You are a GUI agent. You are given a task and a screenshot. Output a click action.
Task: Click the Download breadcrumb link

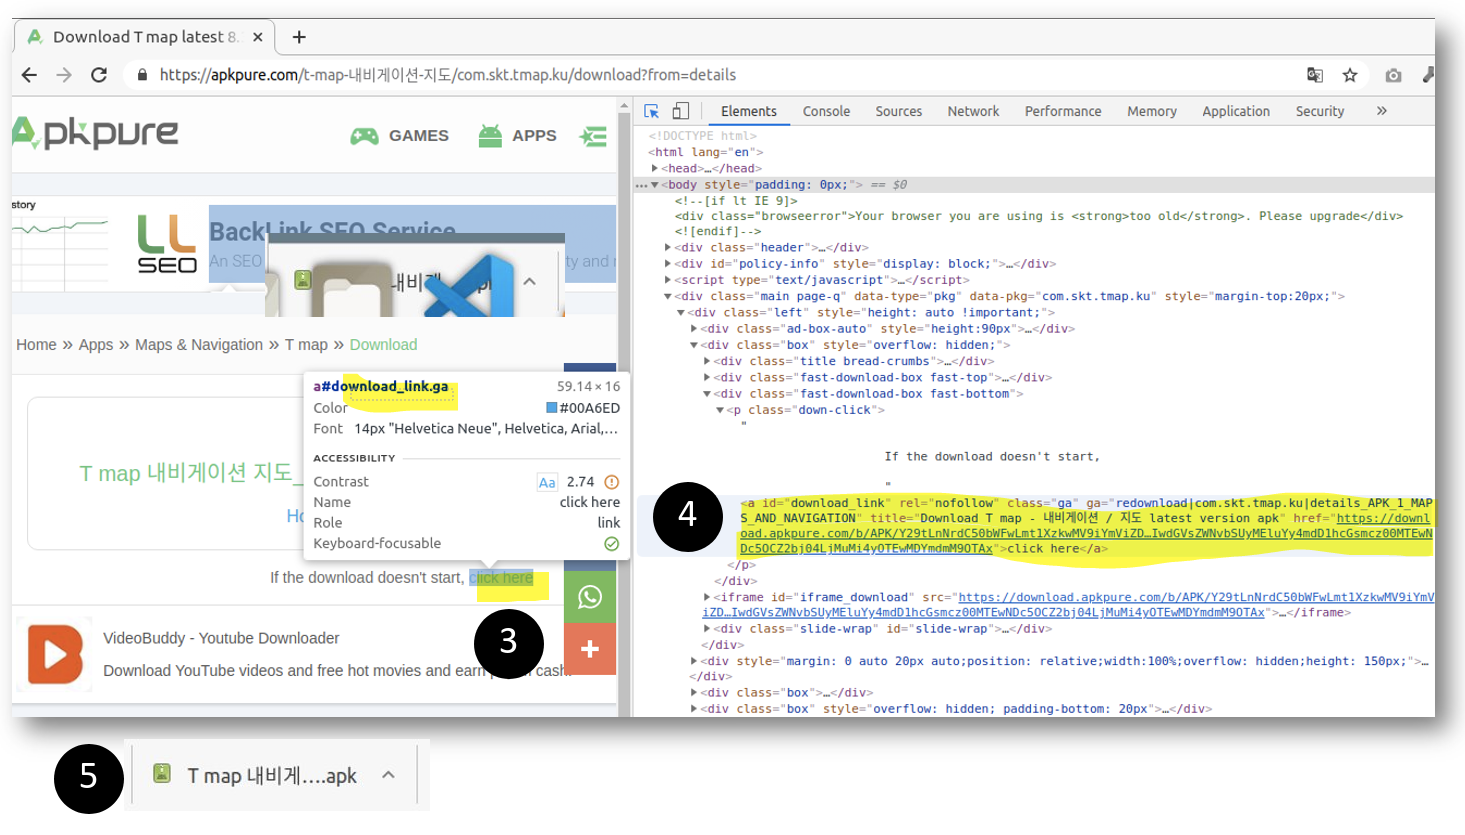click(x=383, y=345)
